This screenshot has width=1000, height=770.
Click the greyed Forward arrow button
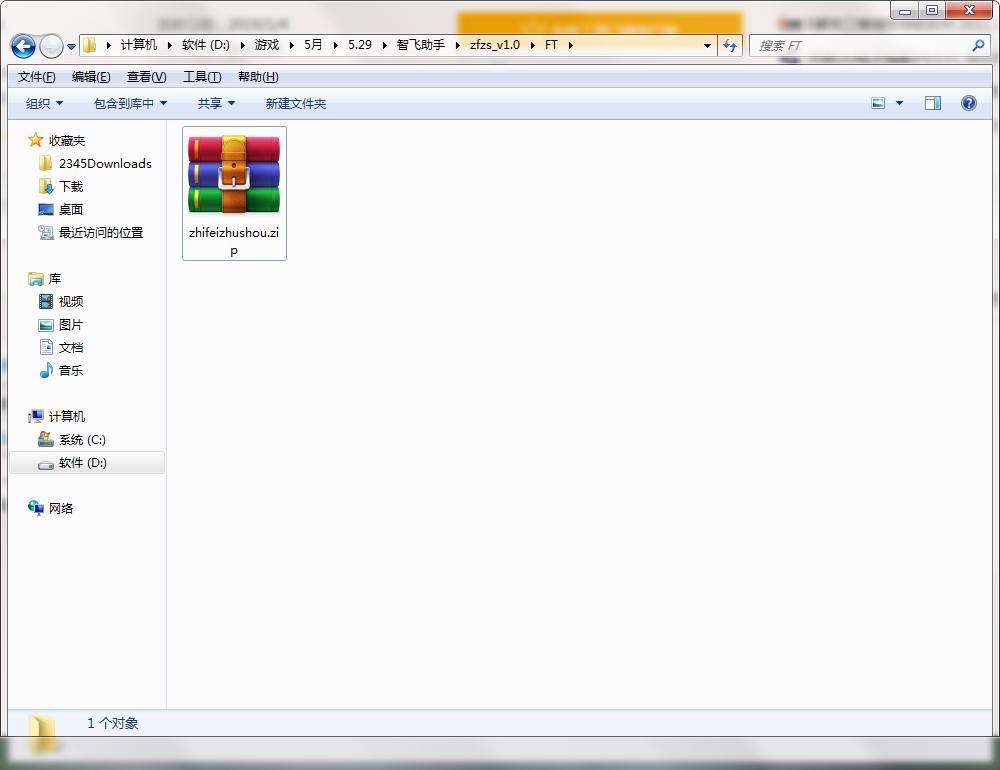click(51, 46)
